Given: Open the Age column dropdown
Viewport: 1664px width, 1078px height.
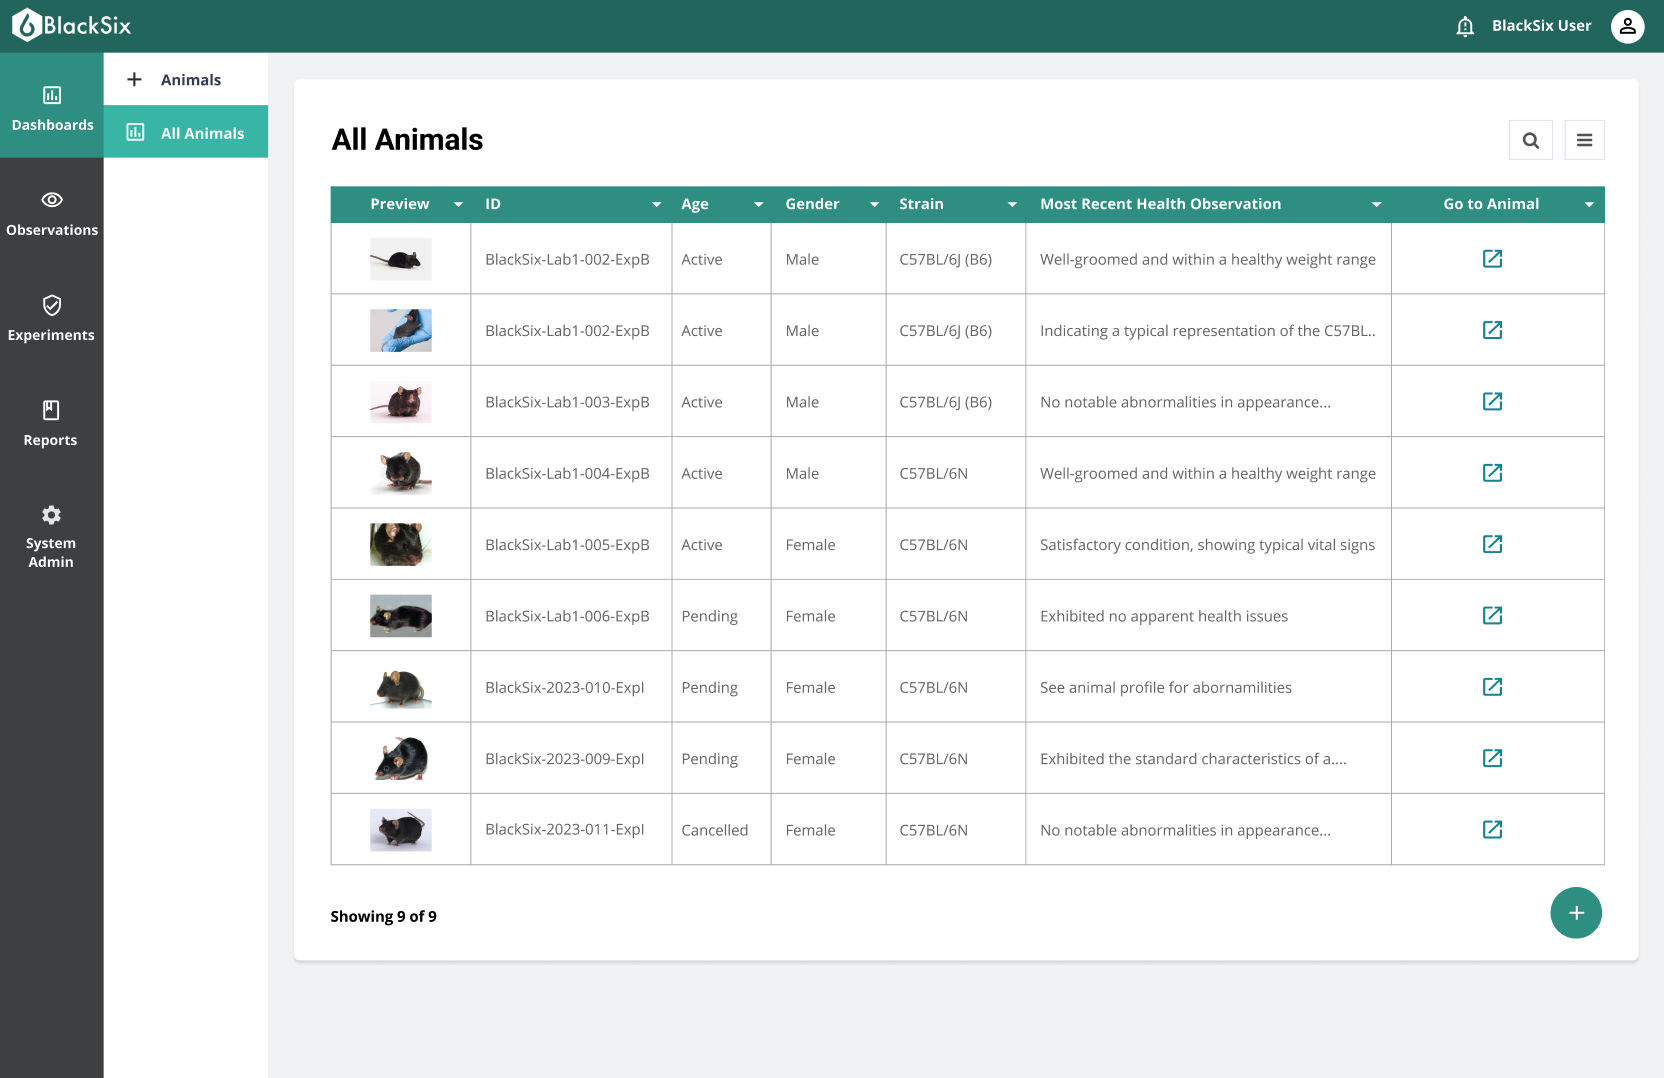Looking at the screenshot, I should 757,204.
